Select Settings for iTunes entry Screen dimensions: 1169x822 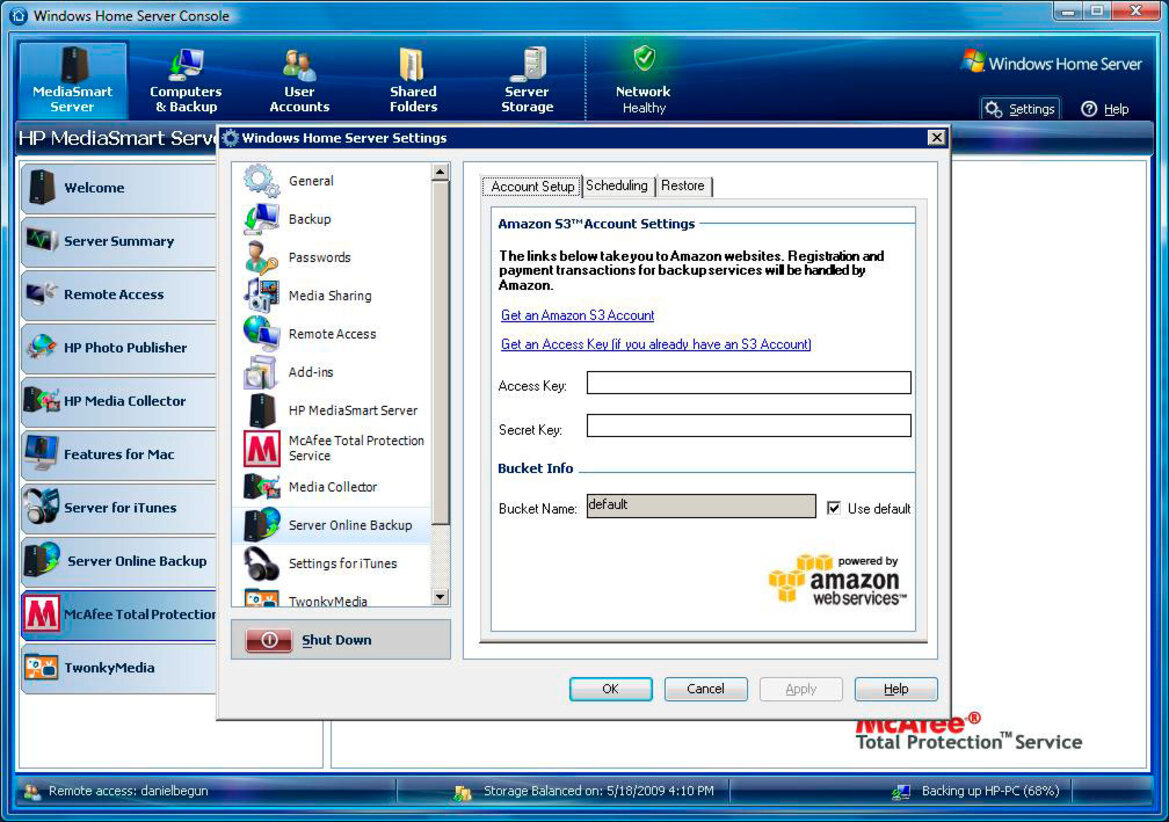tap(332, 563)
